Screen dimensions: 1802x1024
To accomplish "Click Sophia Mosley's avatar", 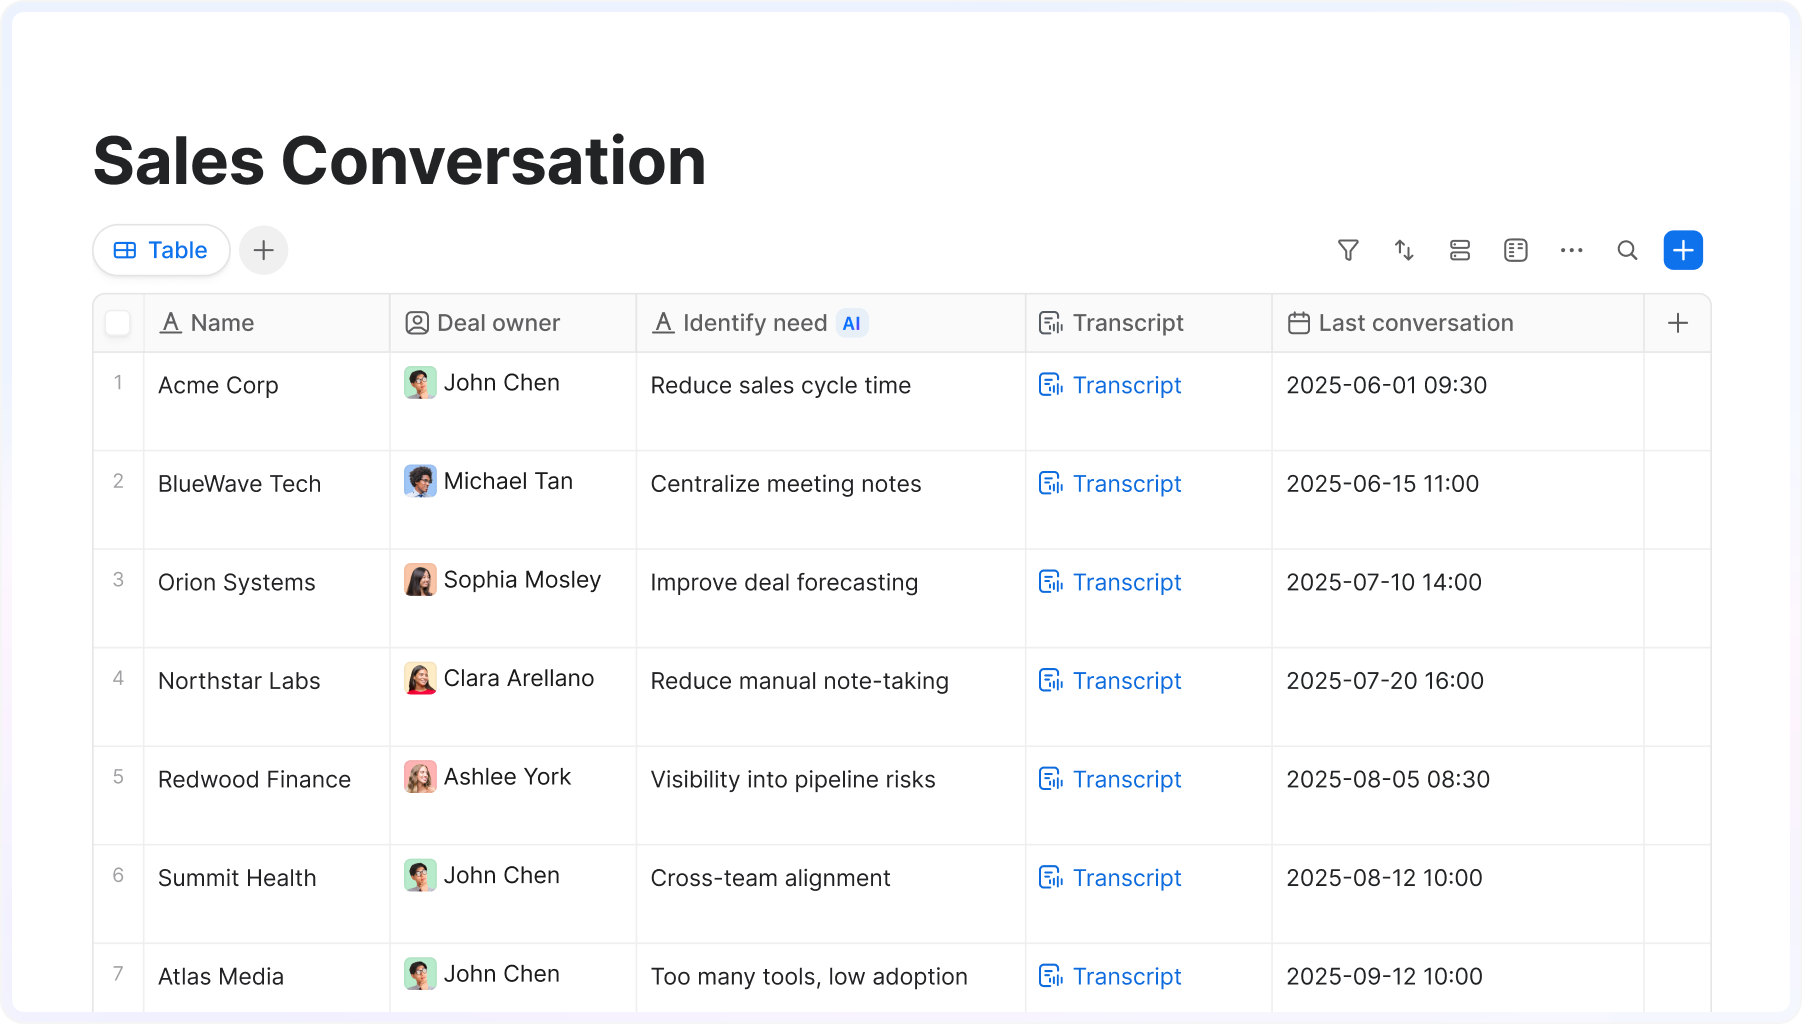I will tap(420, 580).
